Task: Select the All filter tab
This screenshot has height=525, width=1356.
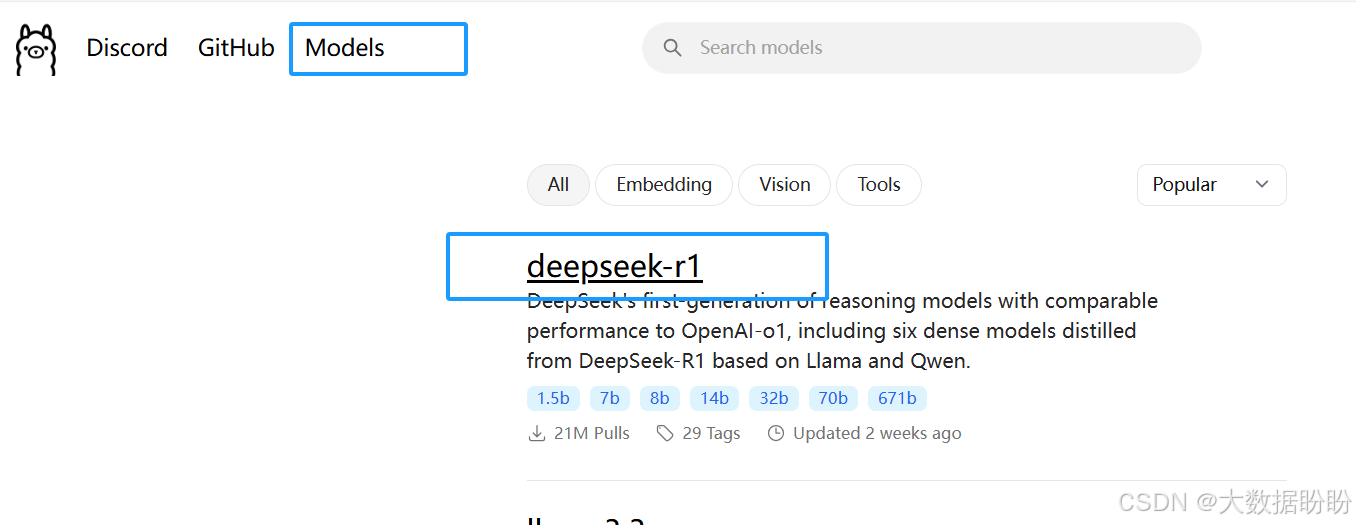Action: tap(558, 185)
